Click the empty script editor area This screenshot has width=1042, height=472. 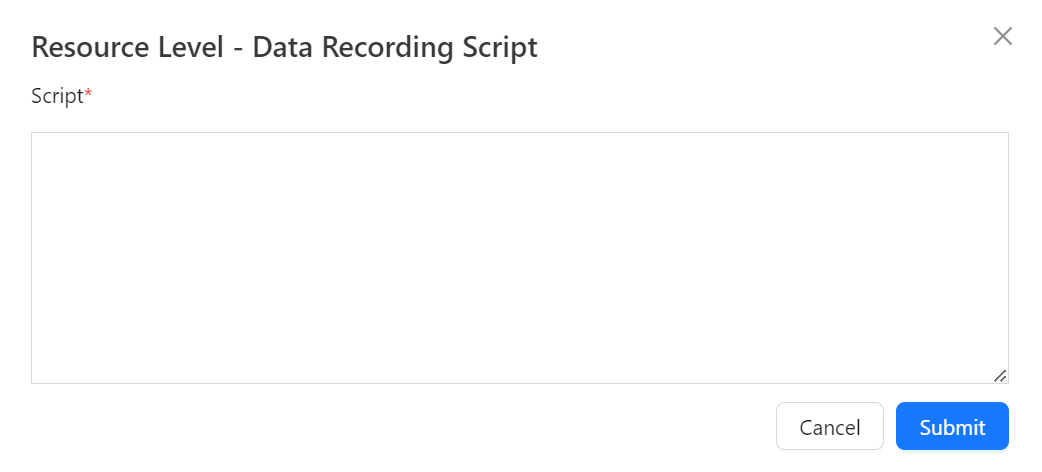pyautogui.click(x=519, y=257)
